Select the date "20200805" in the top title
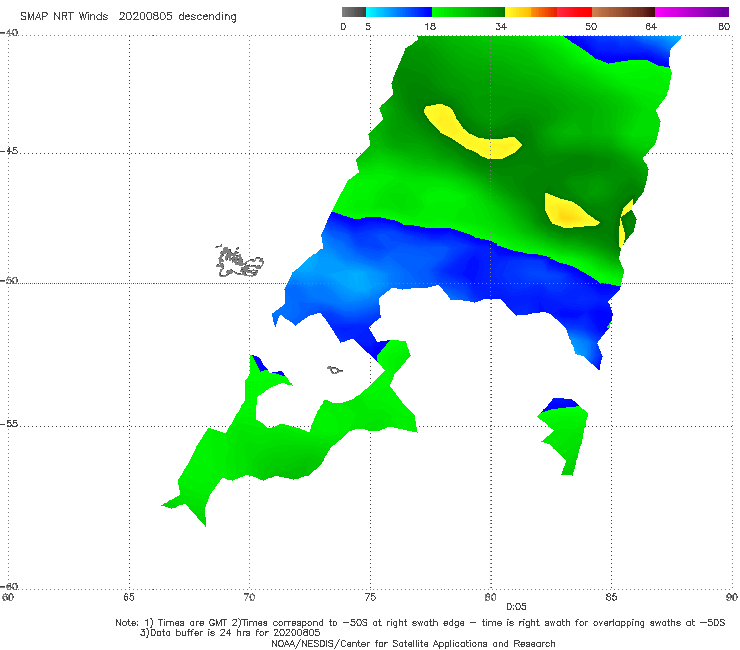The height and width of the screenshot is (650, 740). pos(145,16)
